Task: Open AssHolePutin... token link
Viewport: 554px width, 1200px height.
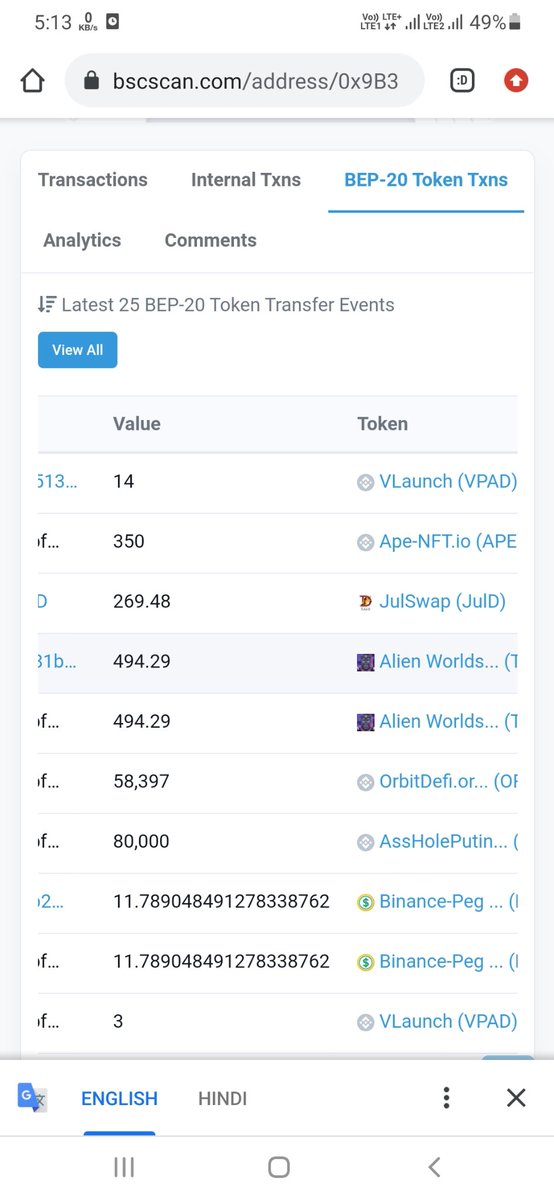Action: [x=448, y=841]
